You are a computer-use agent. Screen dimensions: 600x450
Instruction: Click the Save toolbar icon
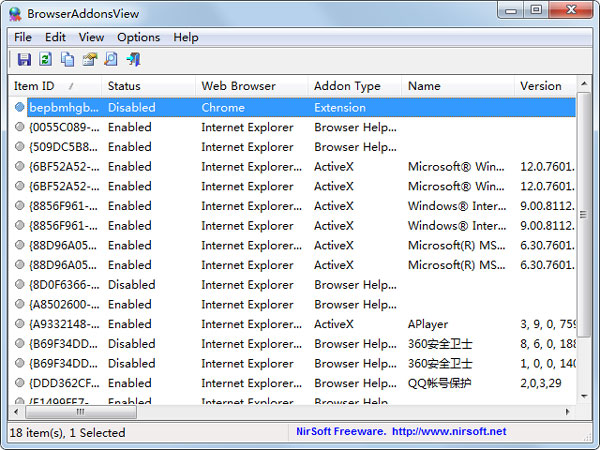24,60
